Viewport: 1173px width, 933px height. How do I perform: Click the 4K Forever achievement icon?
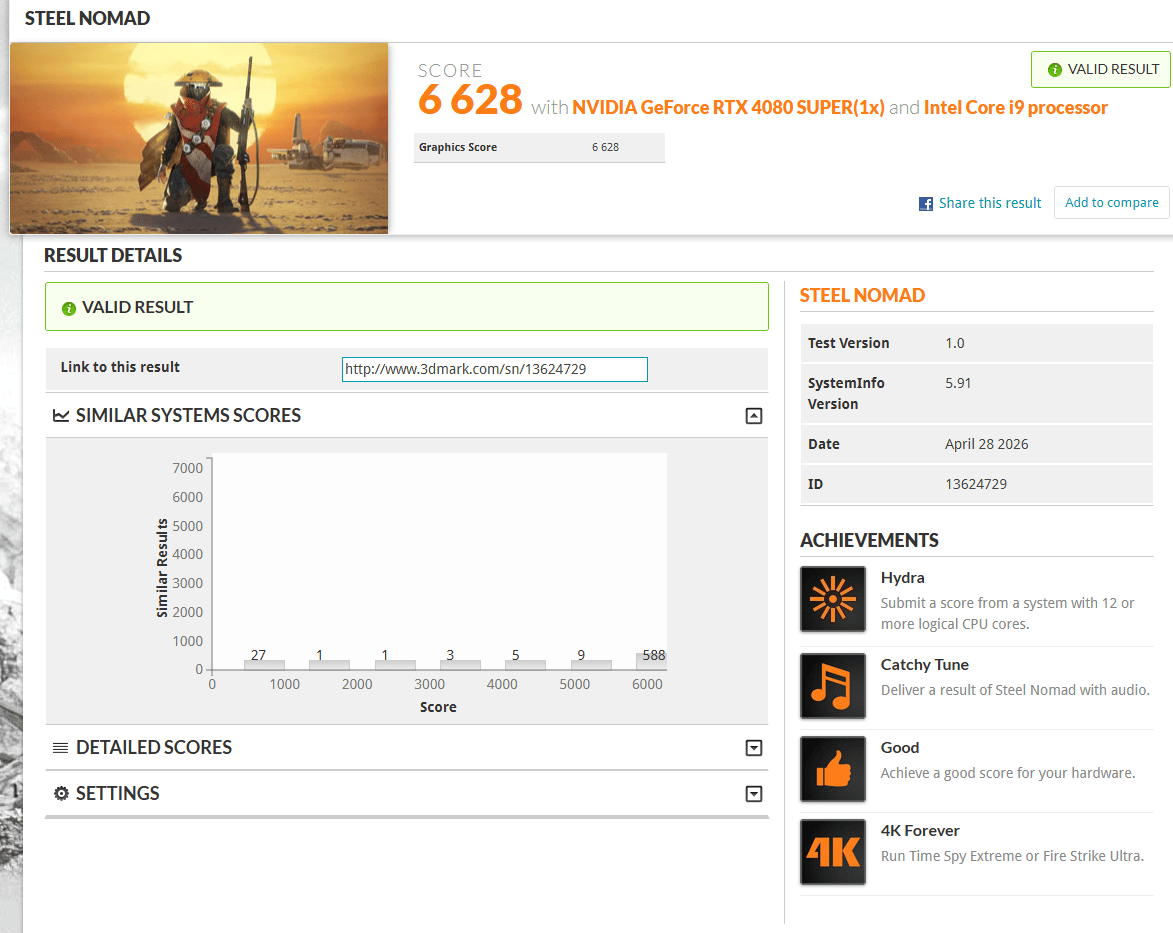click(833, 852)
